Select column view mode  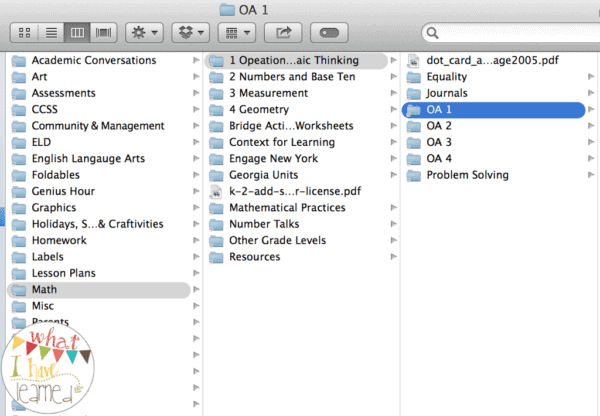(x=77, y=33)
